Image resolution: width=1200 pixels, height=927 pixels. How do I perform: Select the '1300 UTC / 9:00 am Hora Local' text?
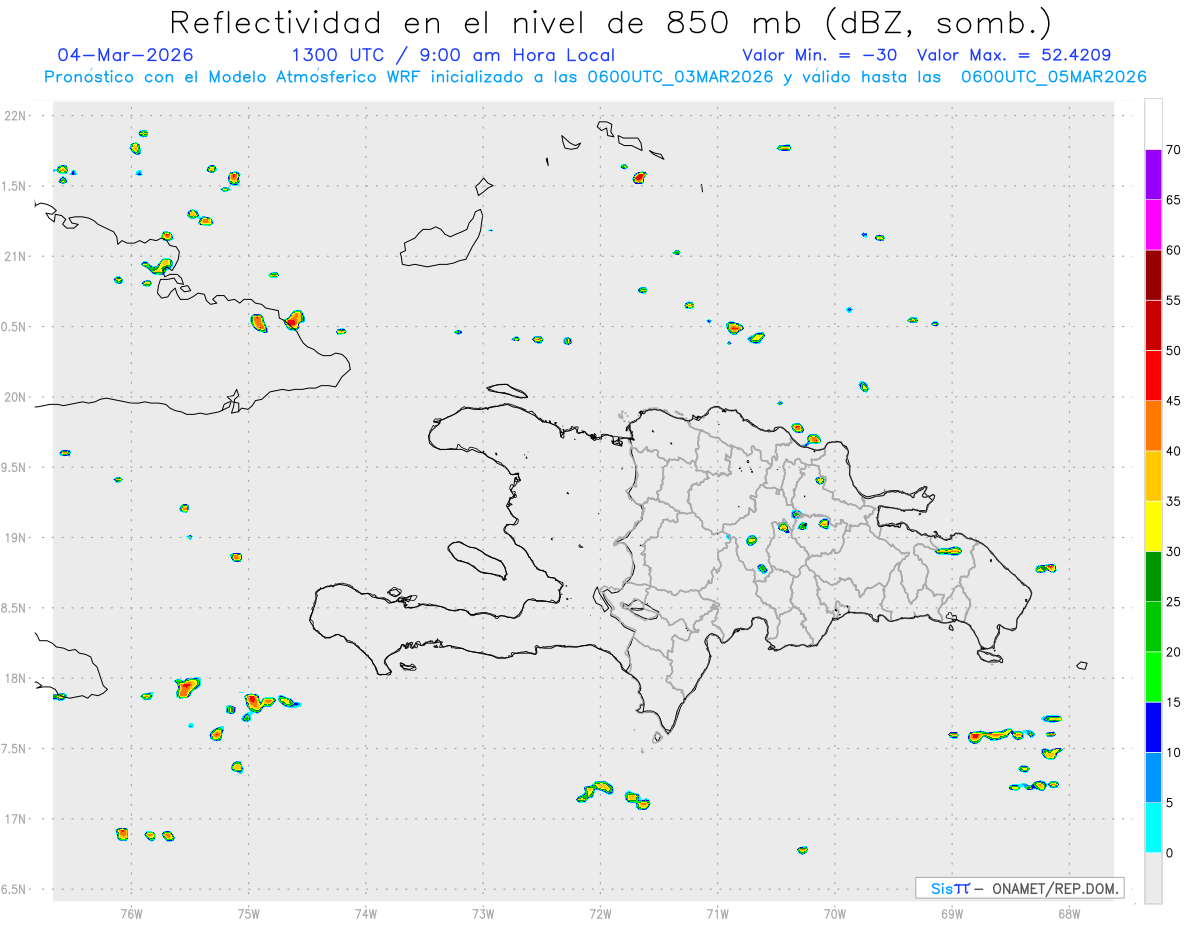point(453,55)
